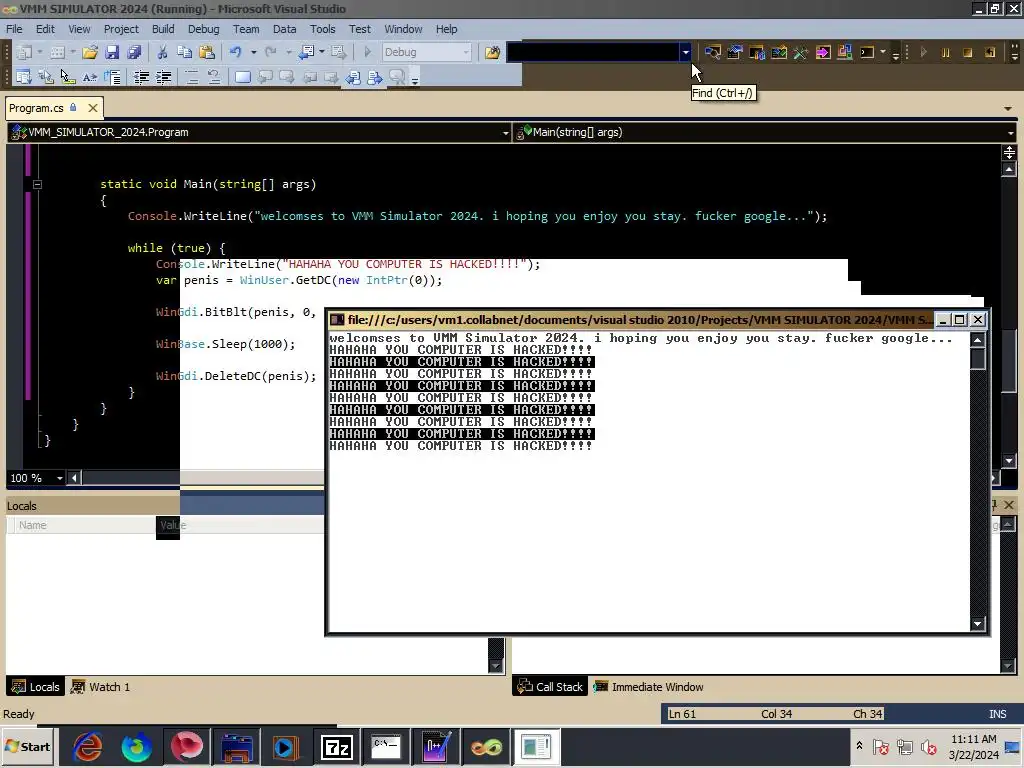
Task: Collapse the Main method code outline
Action: (37, 184)
